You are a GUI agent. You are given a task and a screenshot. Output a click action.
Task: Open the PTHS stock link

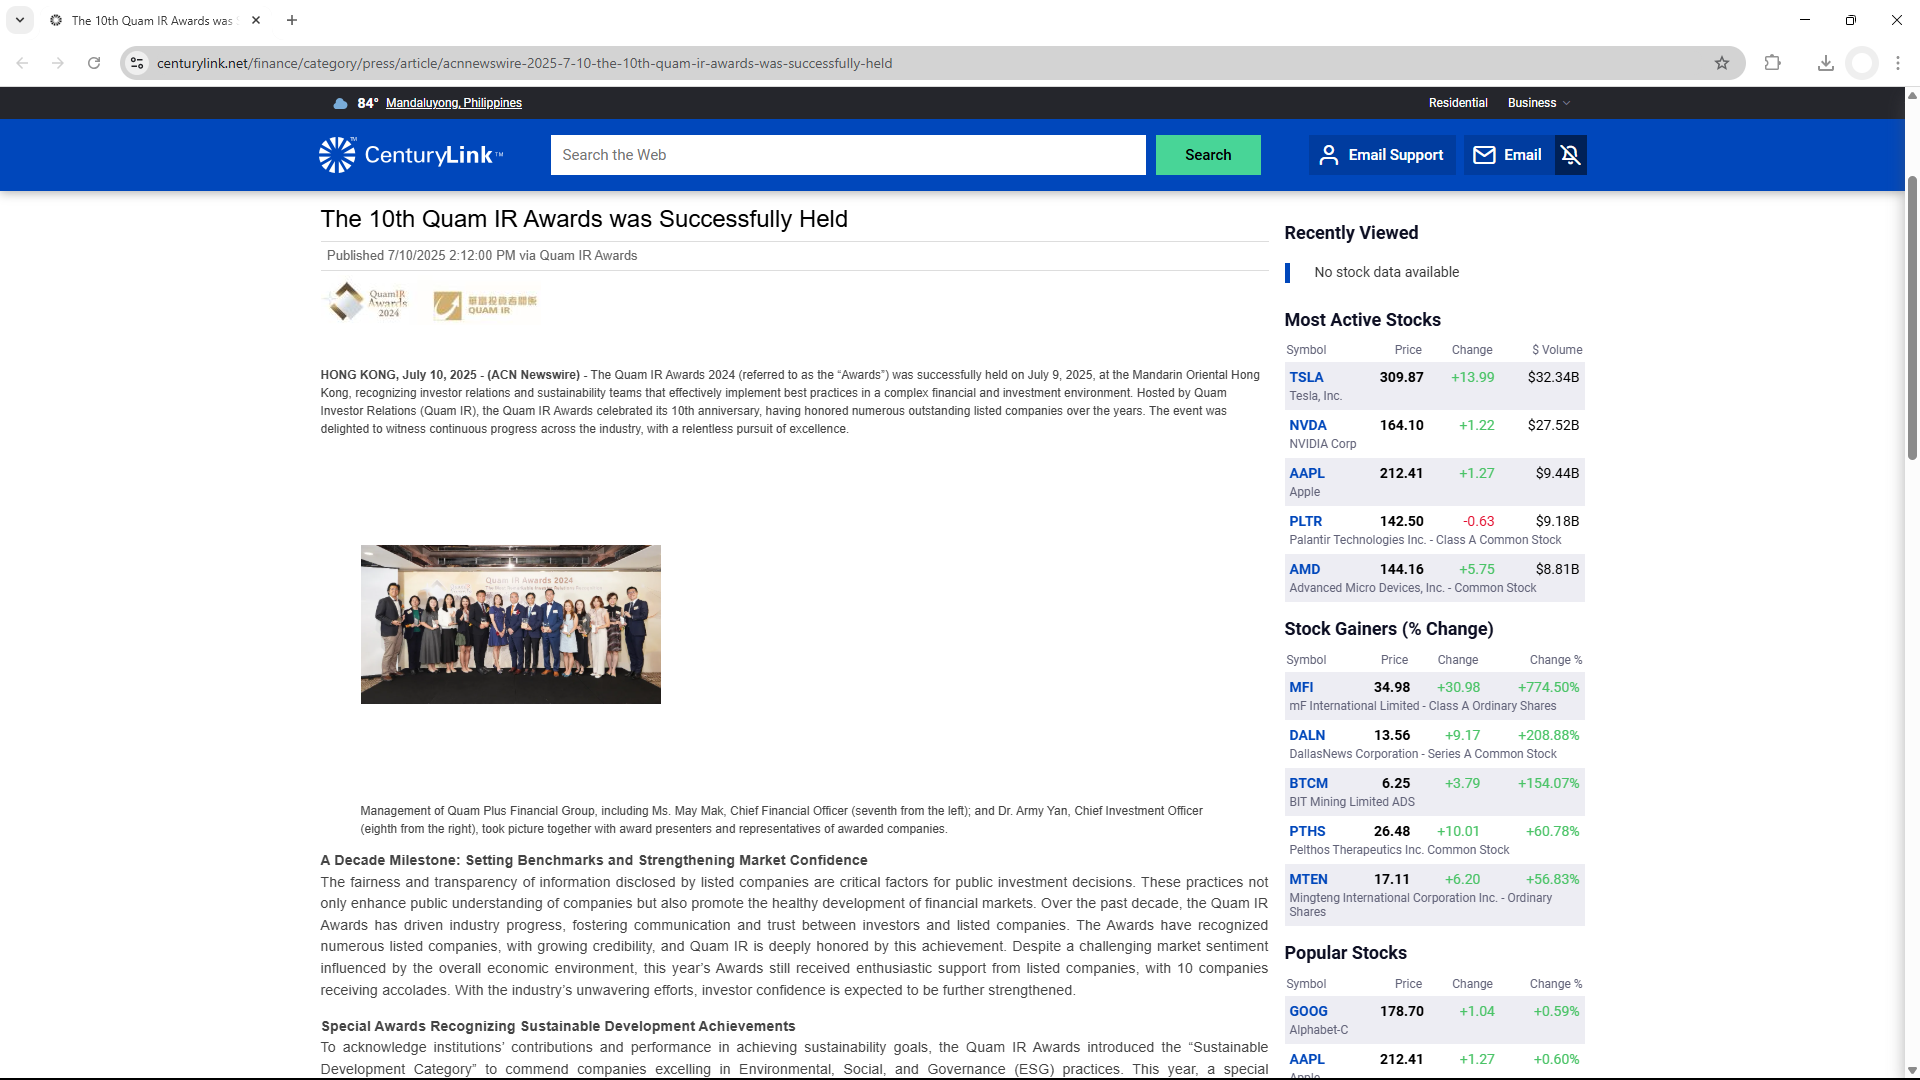(1307, 831)
